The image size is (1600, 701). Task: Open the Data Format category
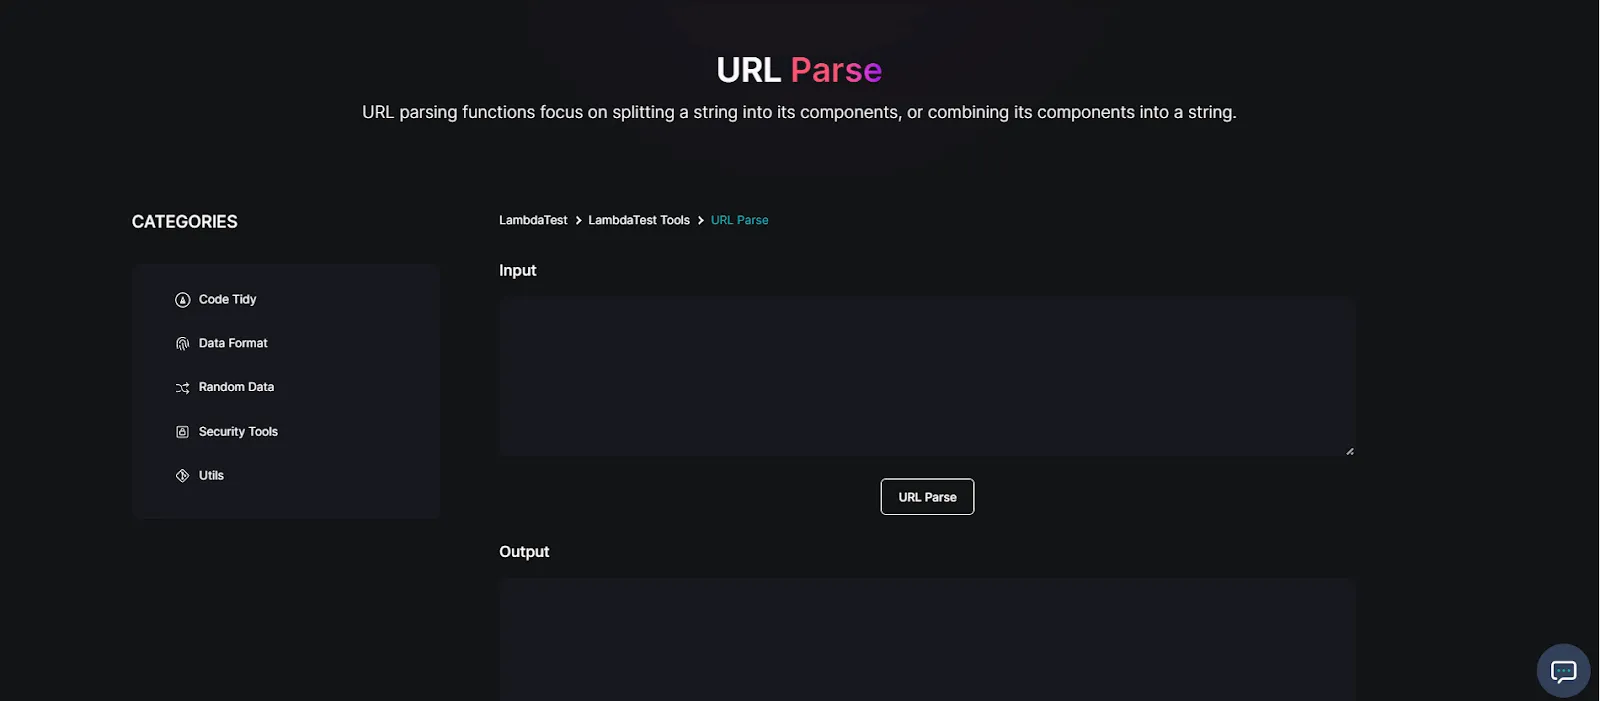[233, 343]
